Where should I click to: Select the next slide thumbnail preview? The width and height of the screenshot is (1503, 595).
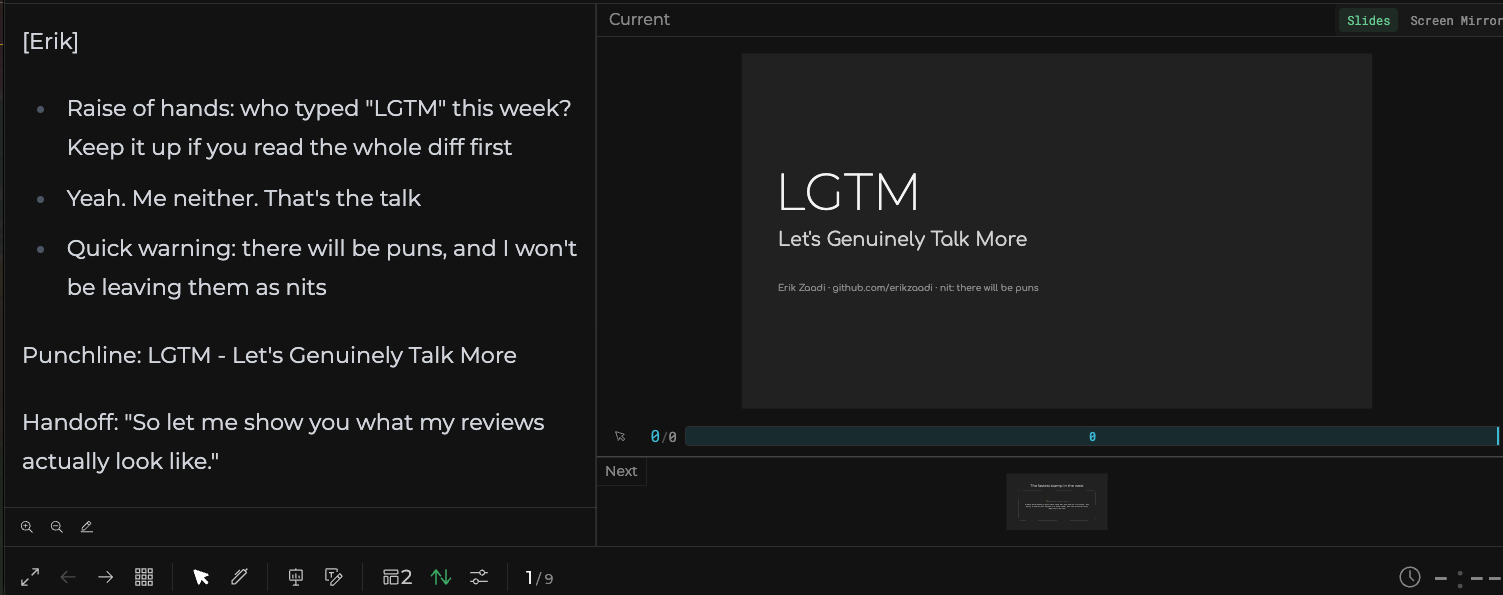pos(1057,502)
